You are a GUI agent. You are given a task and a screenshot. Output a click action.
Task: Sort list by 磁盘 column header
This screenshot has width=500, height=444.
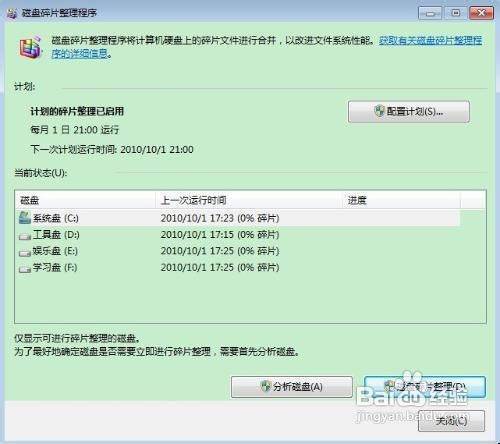[85, 200]
